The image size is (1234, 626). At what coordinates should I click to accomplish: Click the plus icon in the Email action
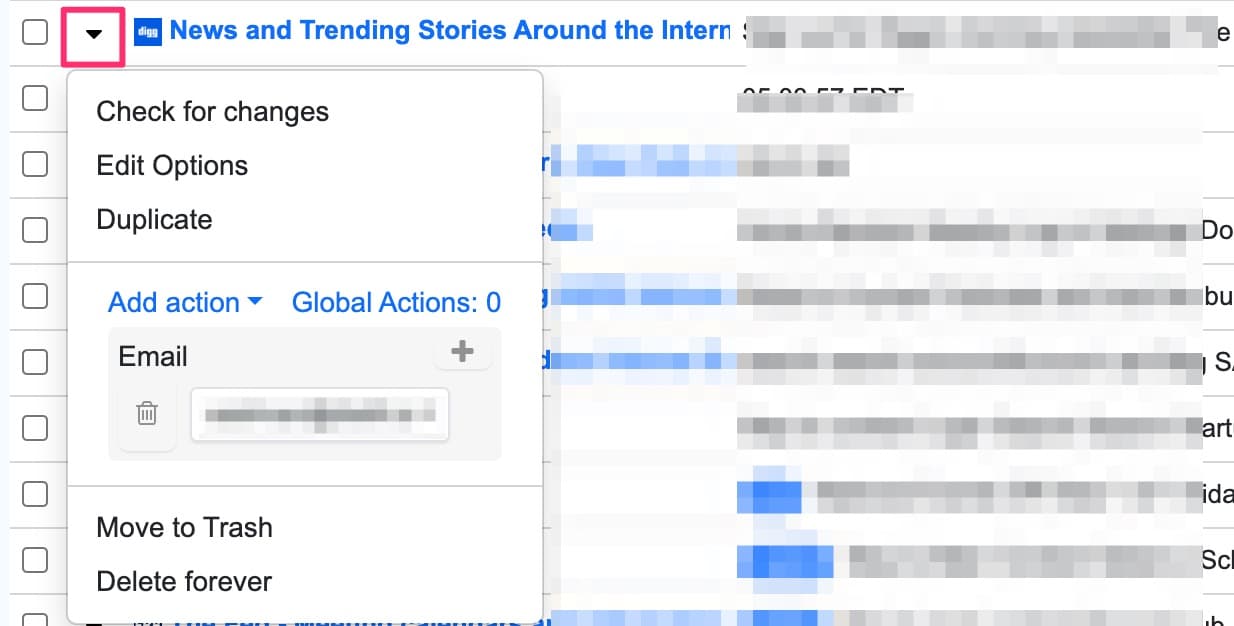[x=462, y=352]
